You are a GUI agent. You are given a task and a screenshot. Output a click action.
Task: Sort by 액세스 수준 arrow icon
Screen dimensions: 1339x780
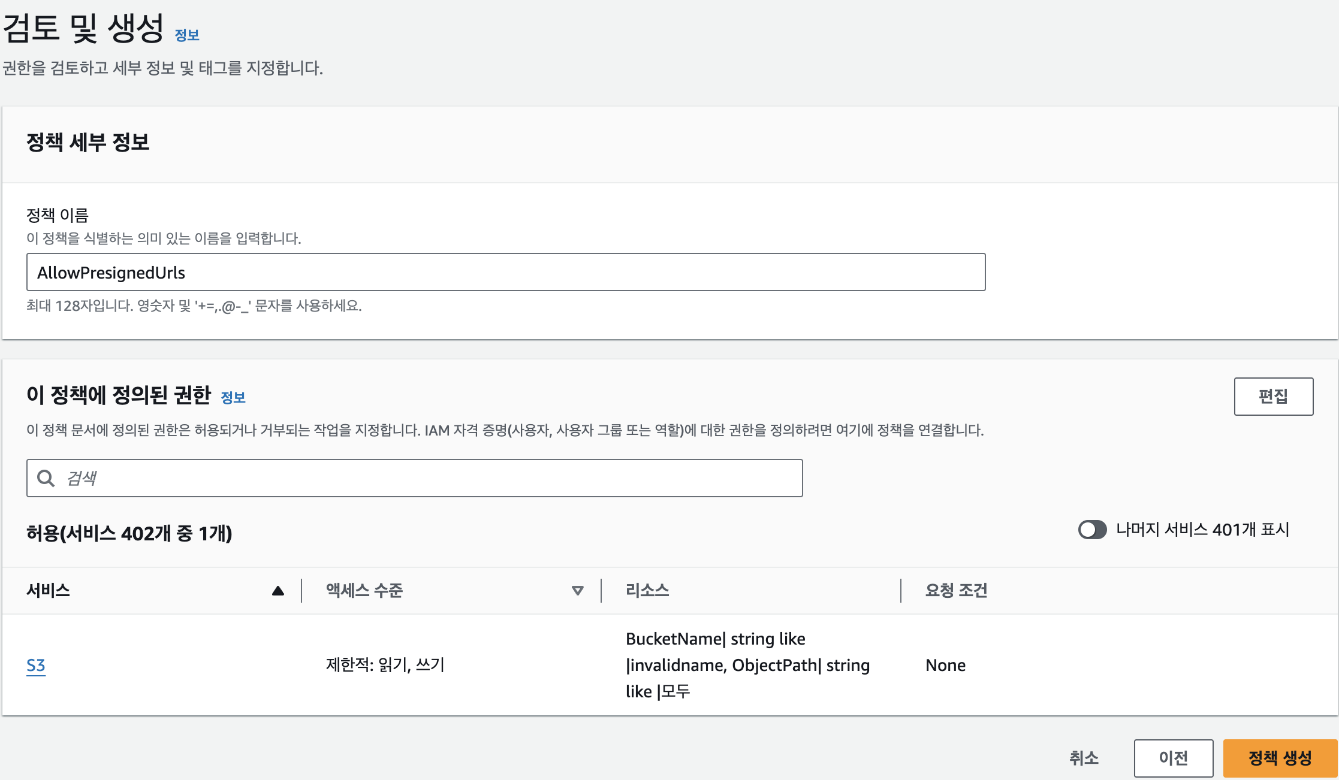(x=577, y=591)
